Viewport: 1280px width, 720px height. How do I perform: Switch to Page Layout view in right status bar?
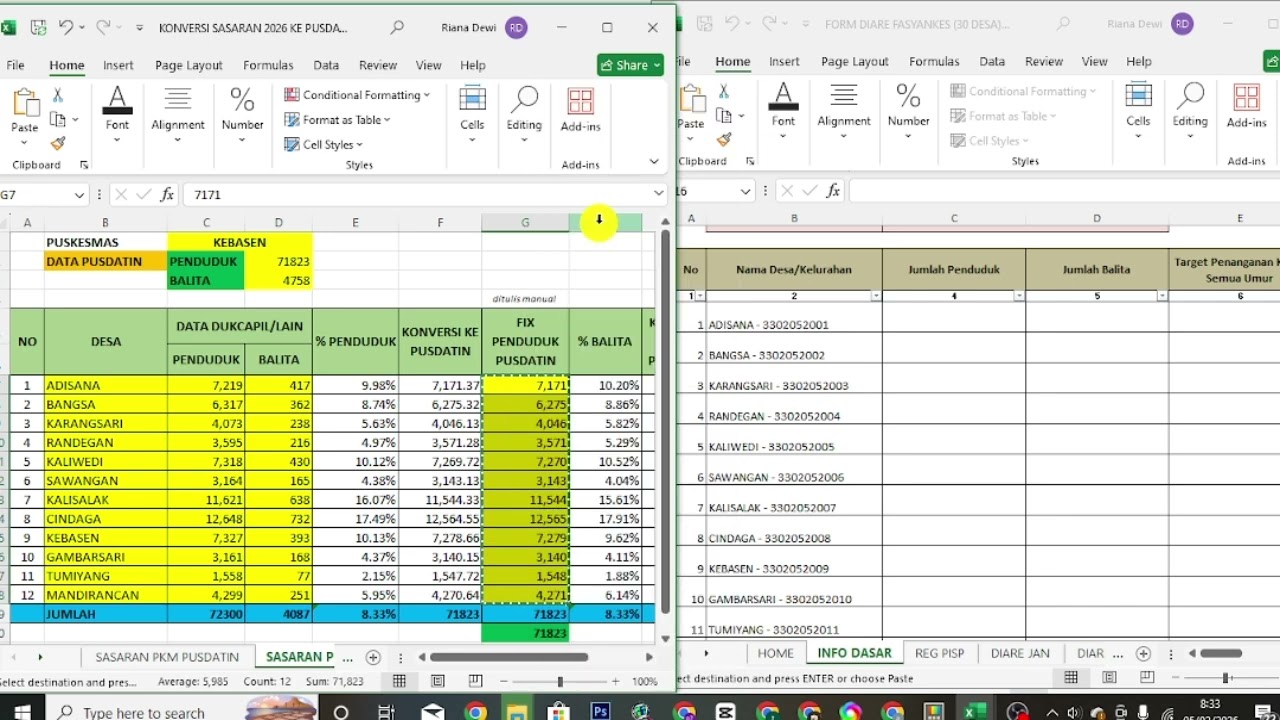coord(1109,677)
